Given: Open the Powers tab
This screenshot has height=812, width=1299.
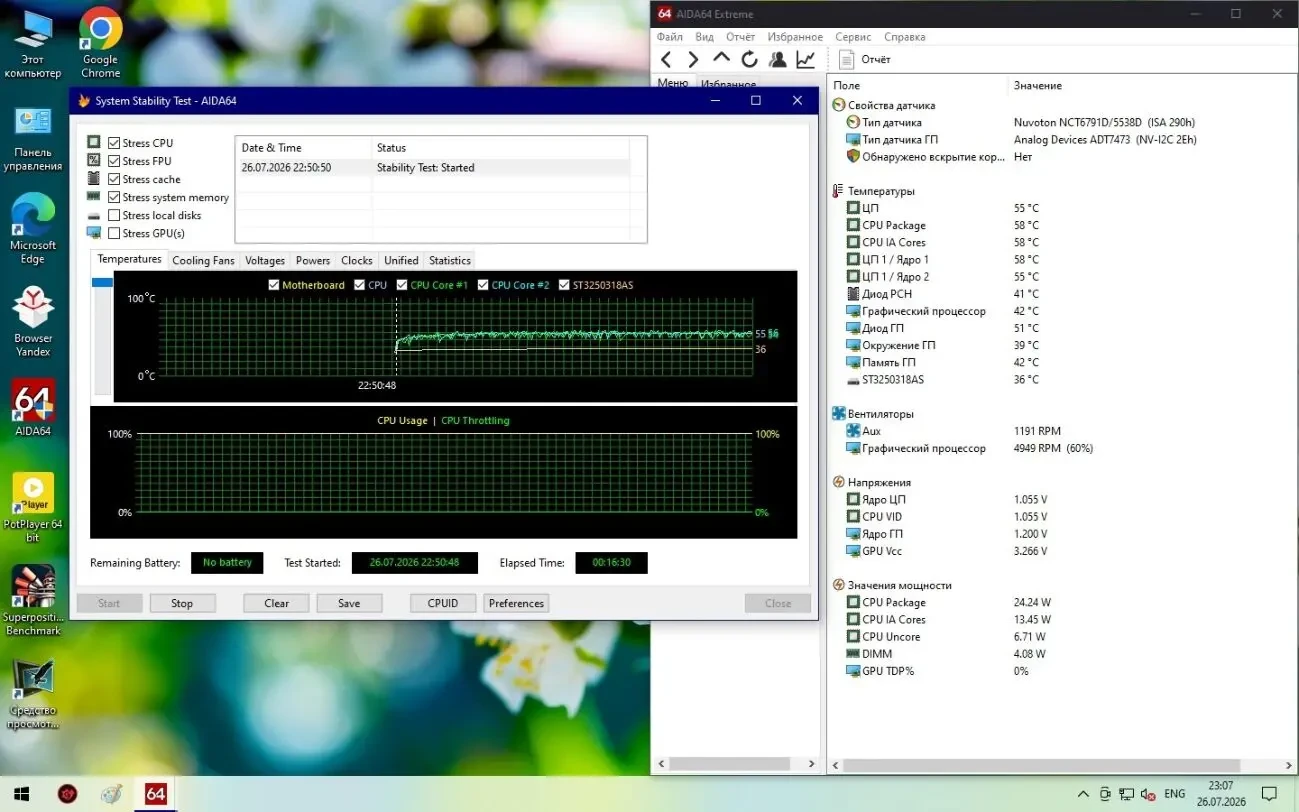Looking at the screenshot, I should [x=313, y=260].
